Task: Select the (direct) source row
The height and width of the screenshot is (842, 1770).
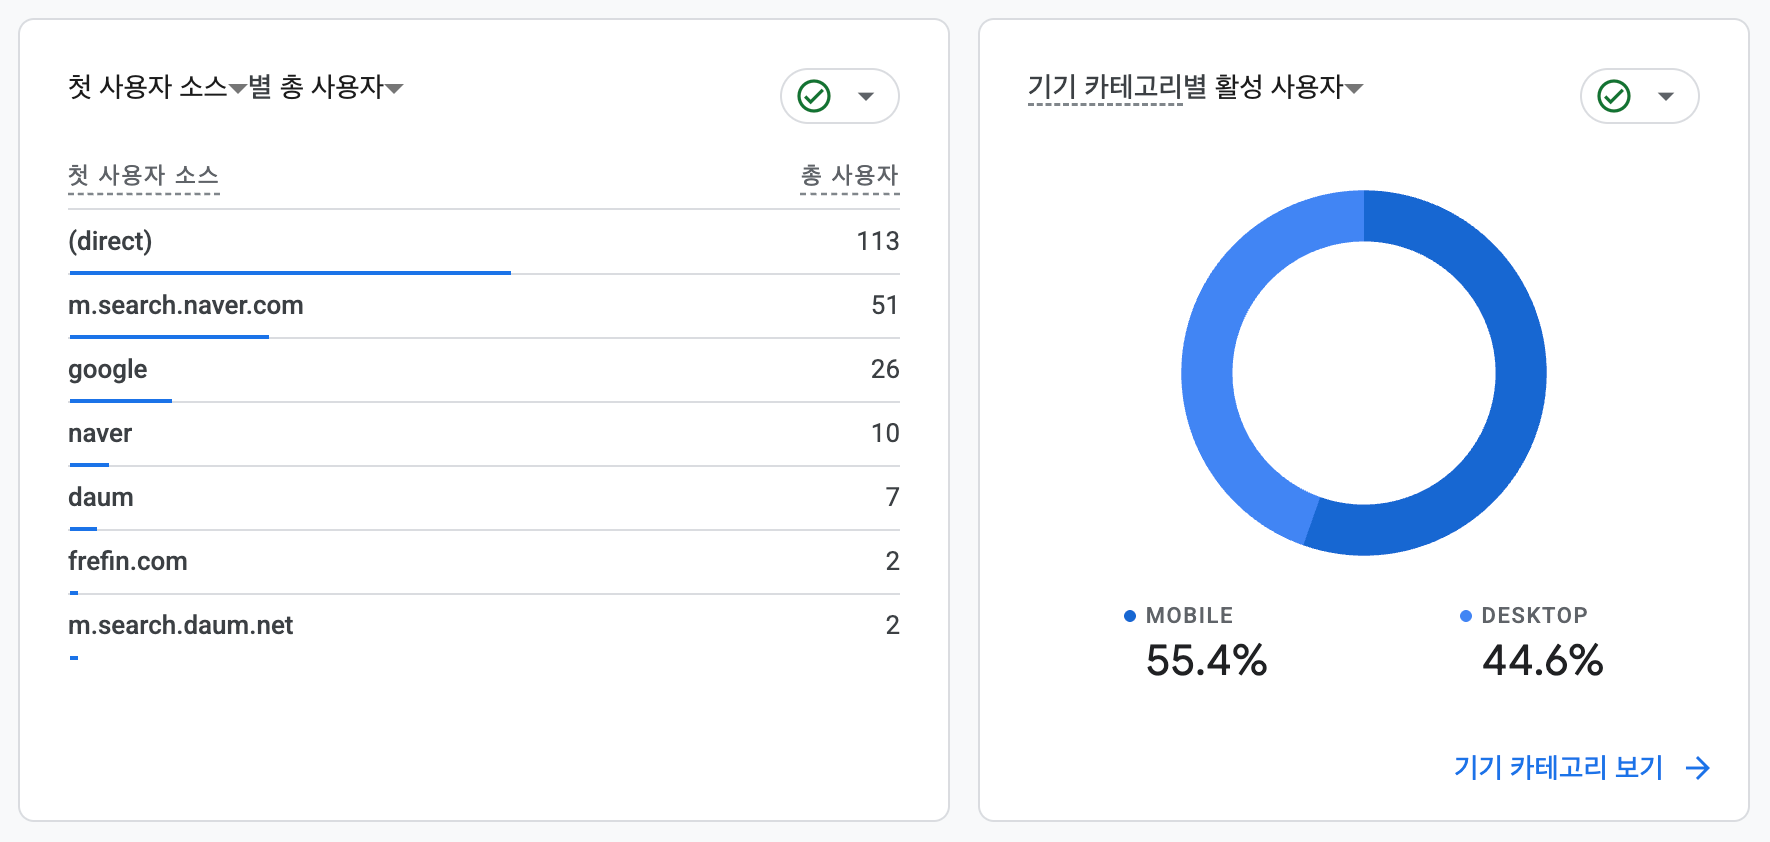Action: pos(484,242)
